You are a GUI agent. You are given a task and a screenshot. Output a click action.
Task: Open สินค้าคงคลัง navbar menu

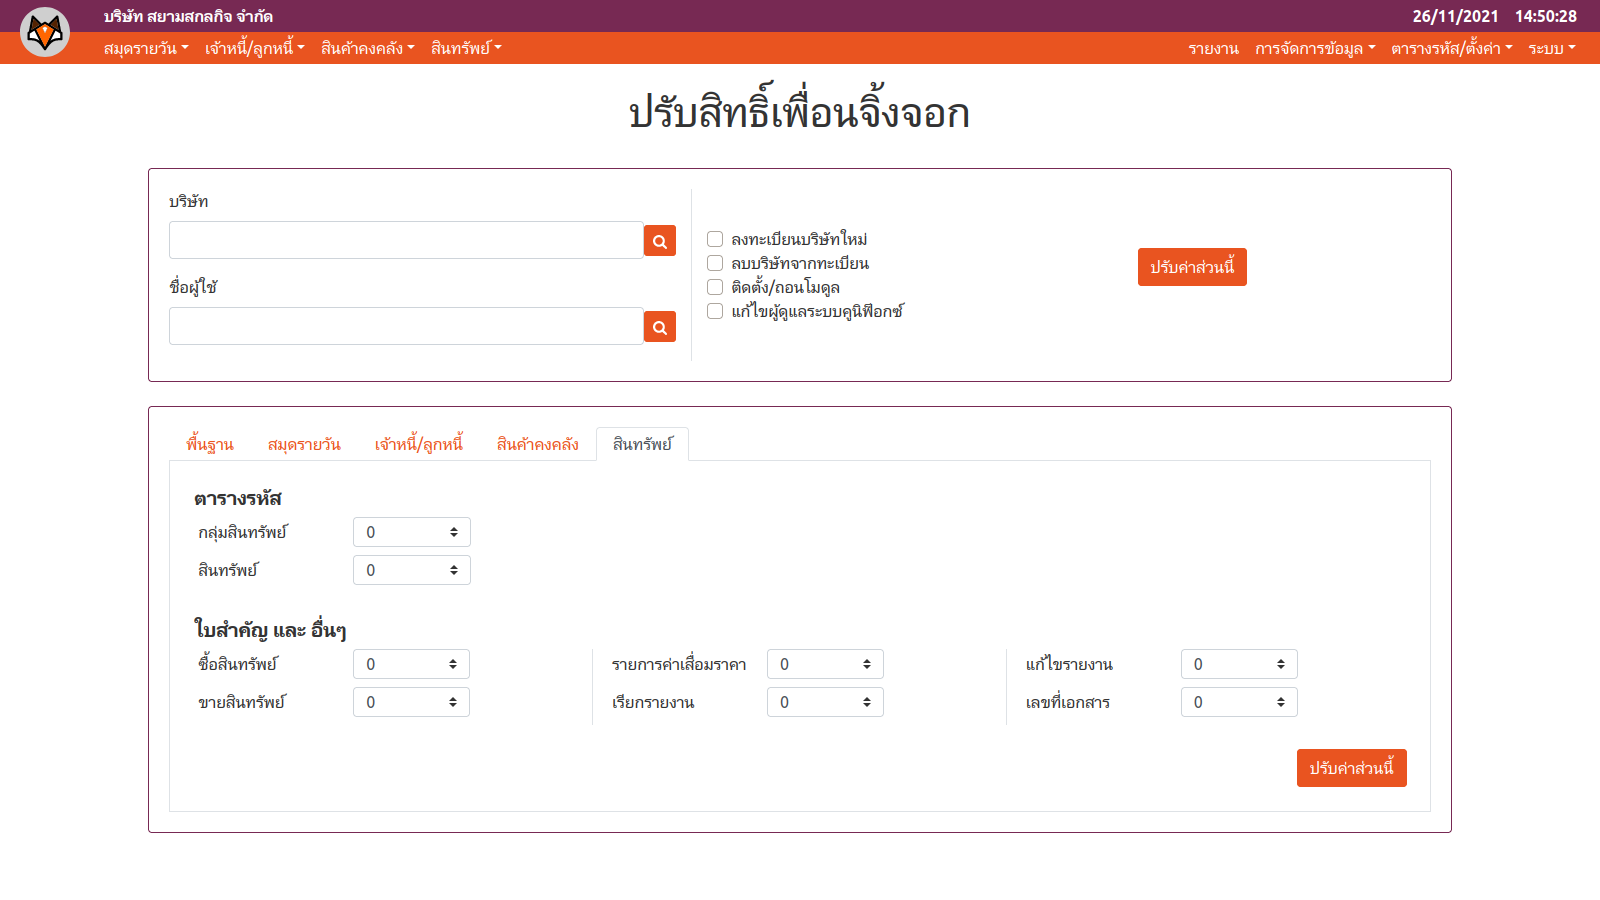(x=368, y=48)
